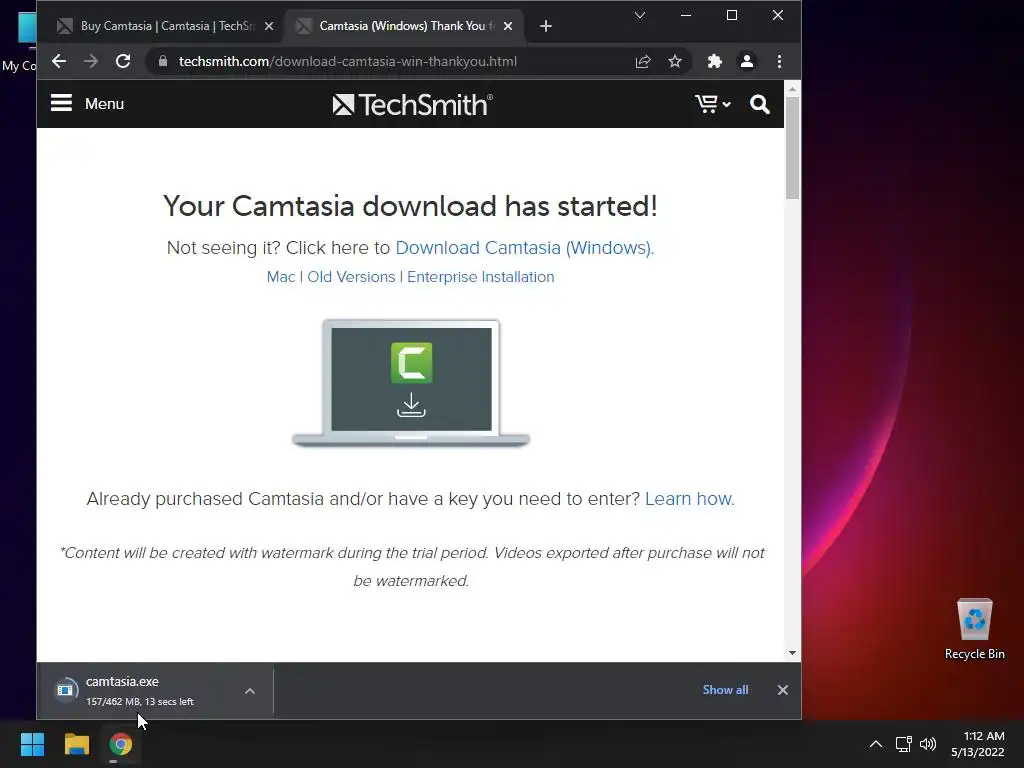Open site search magnifier icon

point(760,104)
